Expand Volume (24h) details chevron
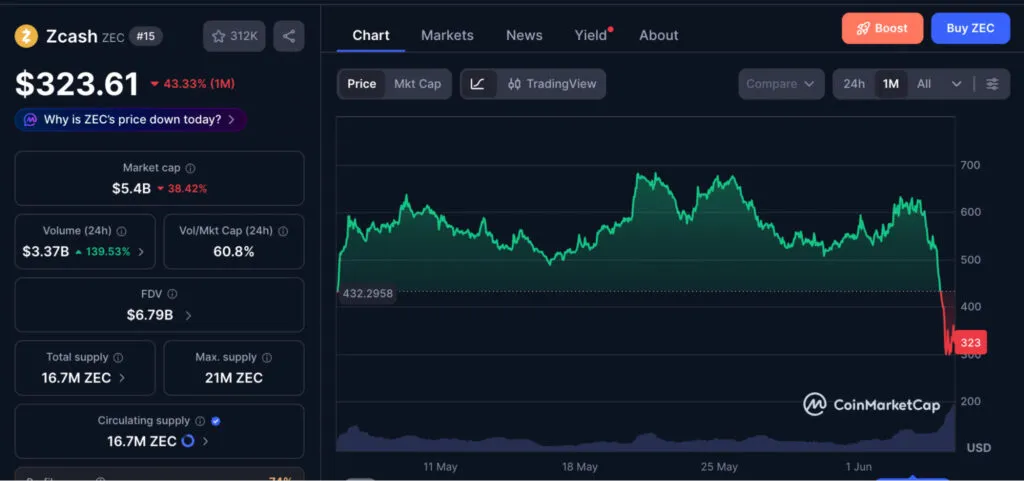The width and height of the screenshot is (1024, 481). [141, 252]
